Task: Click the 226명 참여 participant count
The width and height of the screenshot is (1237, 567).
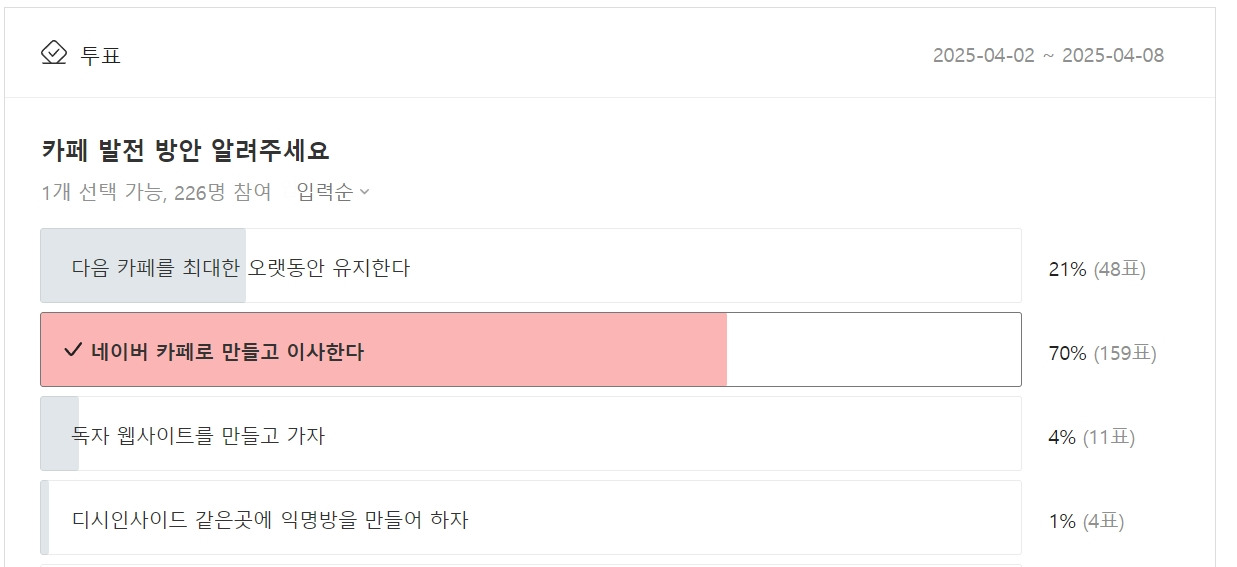Action: click(x=223, y=192)
